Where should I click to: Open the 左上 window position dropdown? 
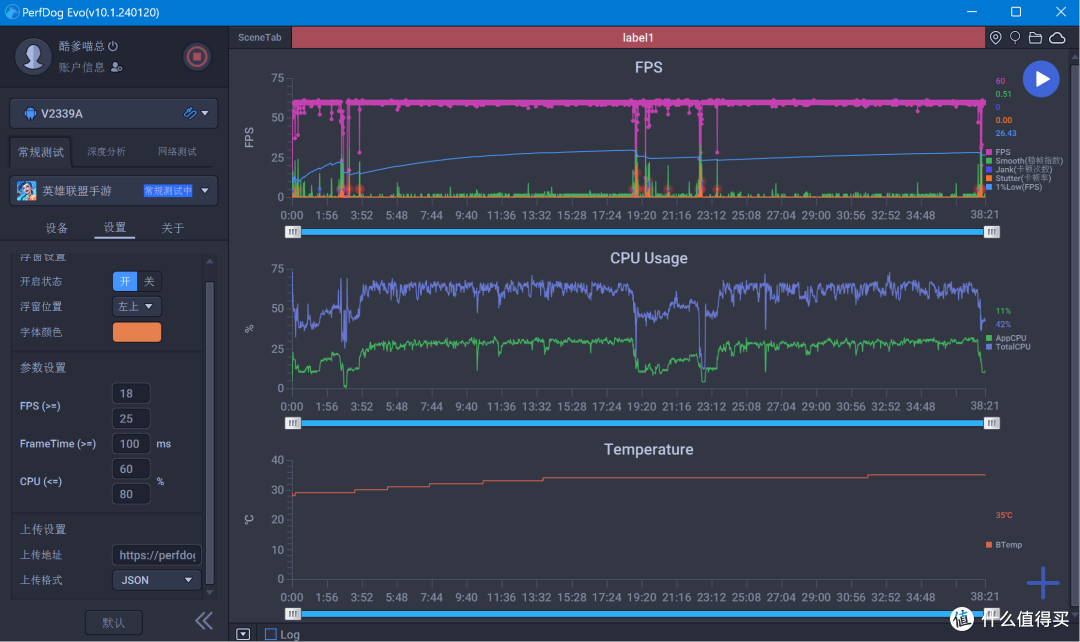coord(136,306)
